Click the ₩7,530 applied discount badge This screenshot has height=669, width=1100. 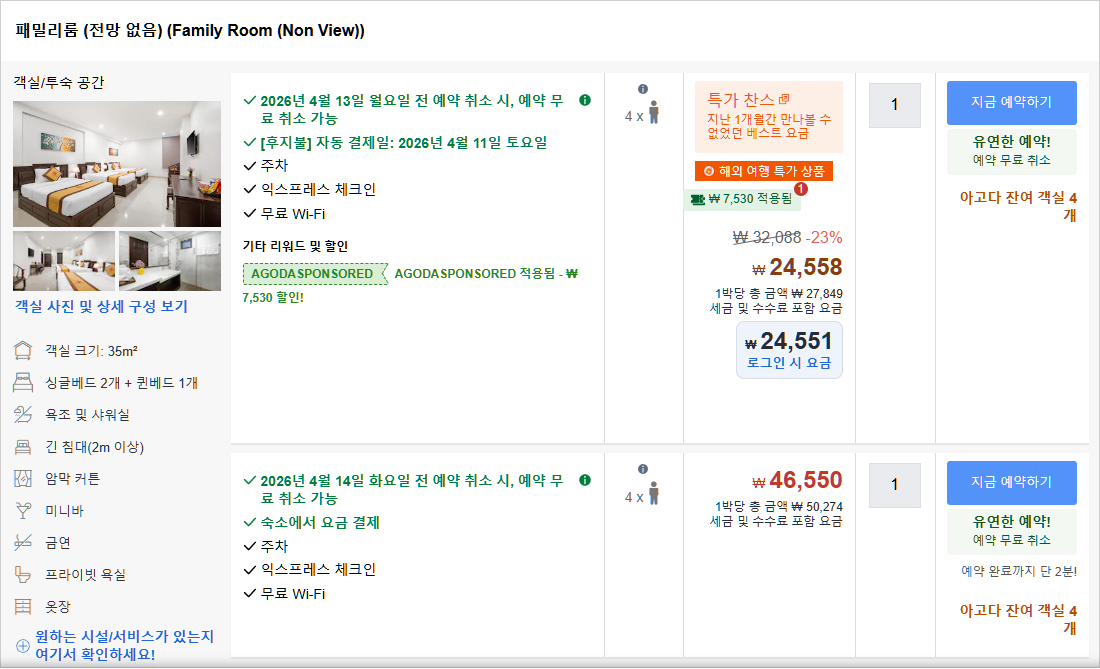741,199
